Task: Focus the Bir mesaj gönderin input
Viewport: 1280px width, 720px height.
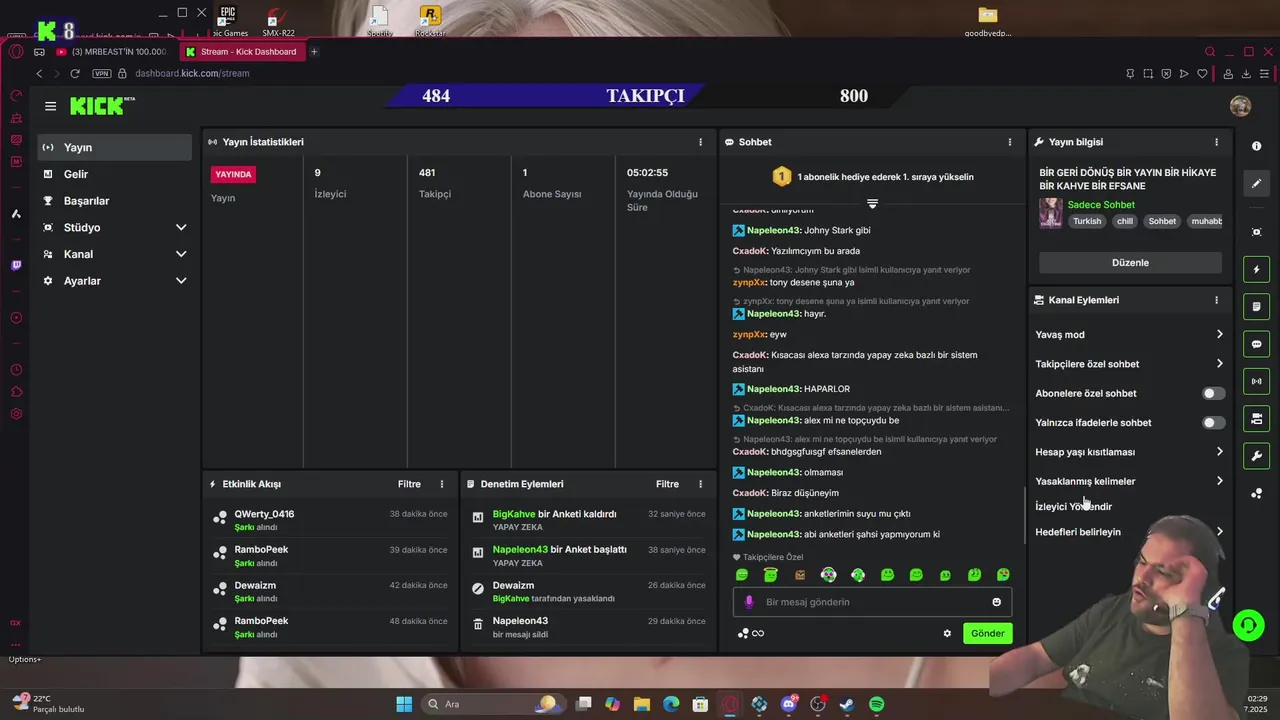Action: point(872,602)
